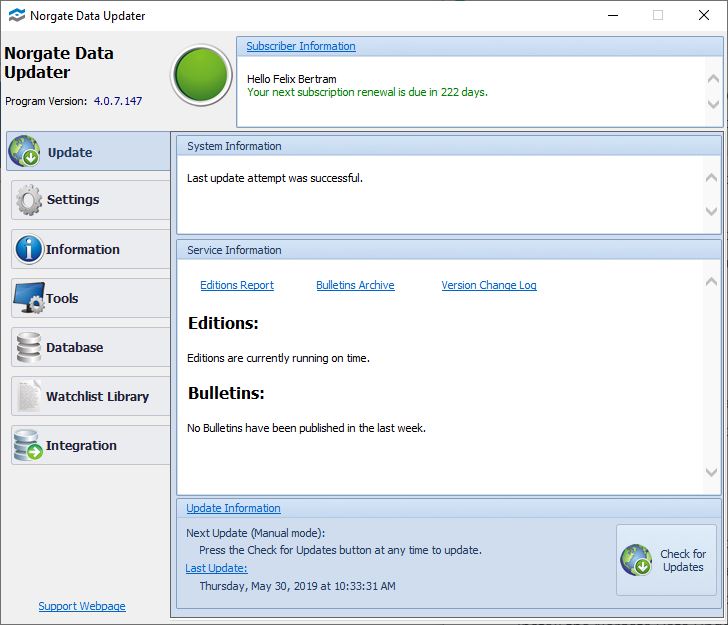
Task: Click the Tools monitor icon
Action: coord(29,298)
